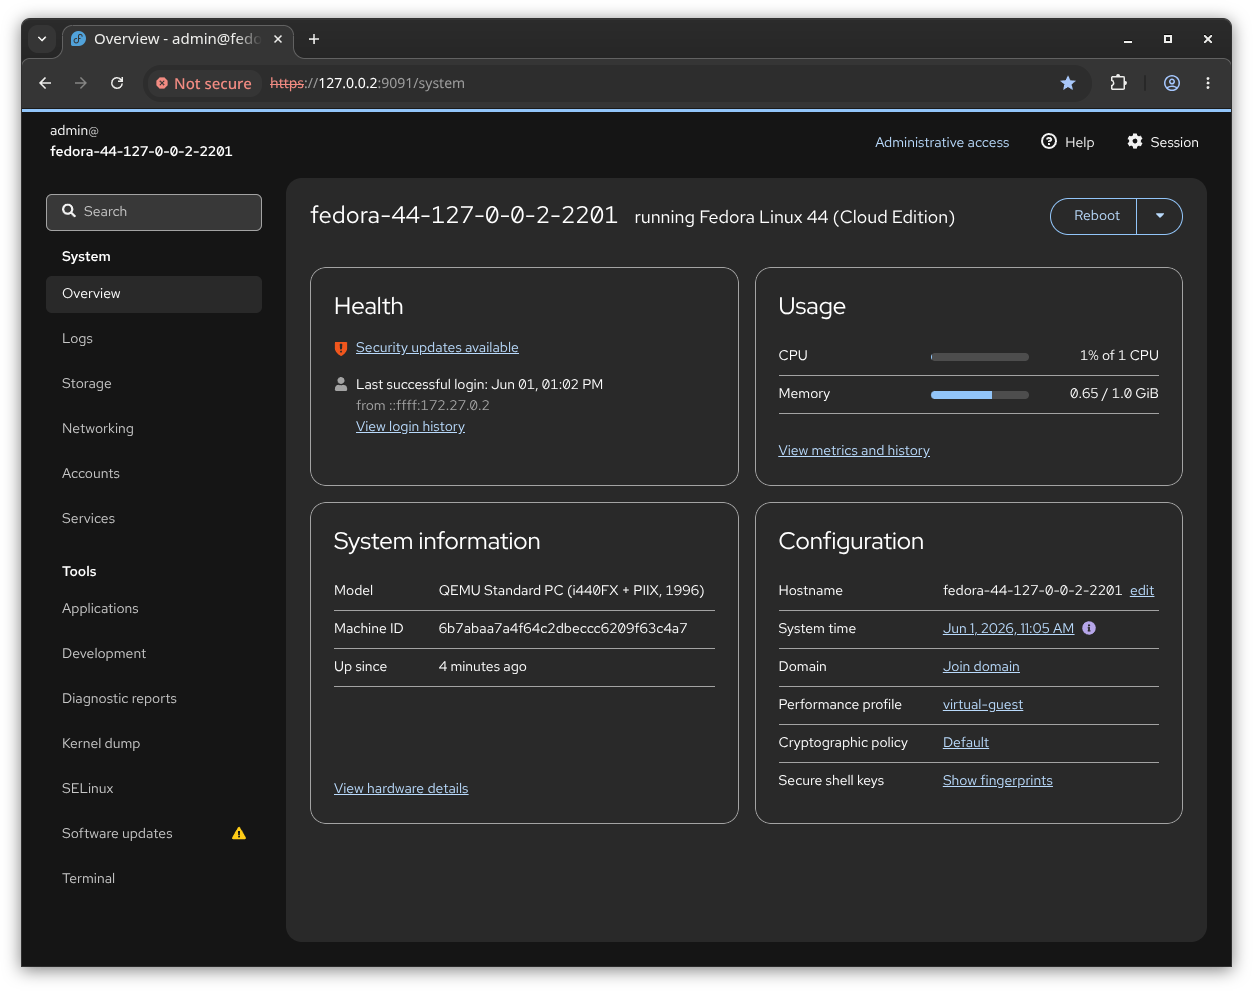Focus the sidebar Search field

(154, 212)
